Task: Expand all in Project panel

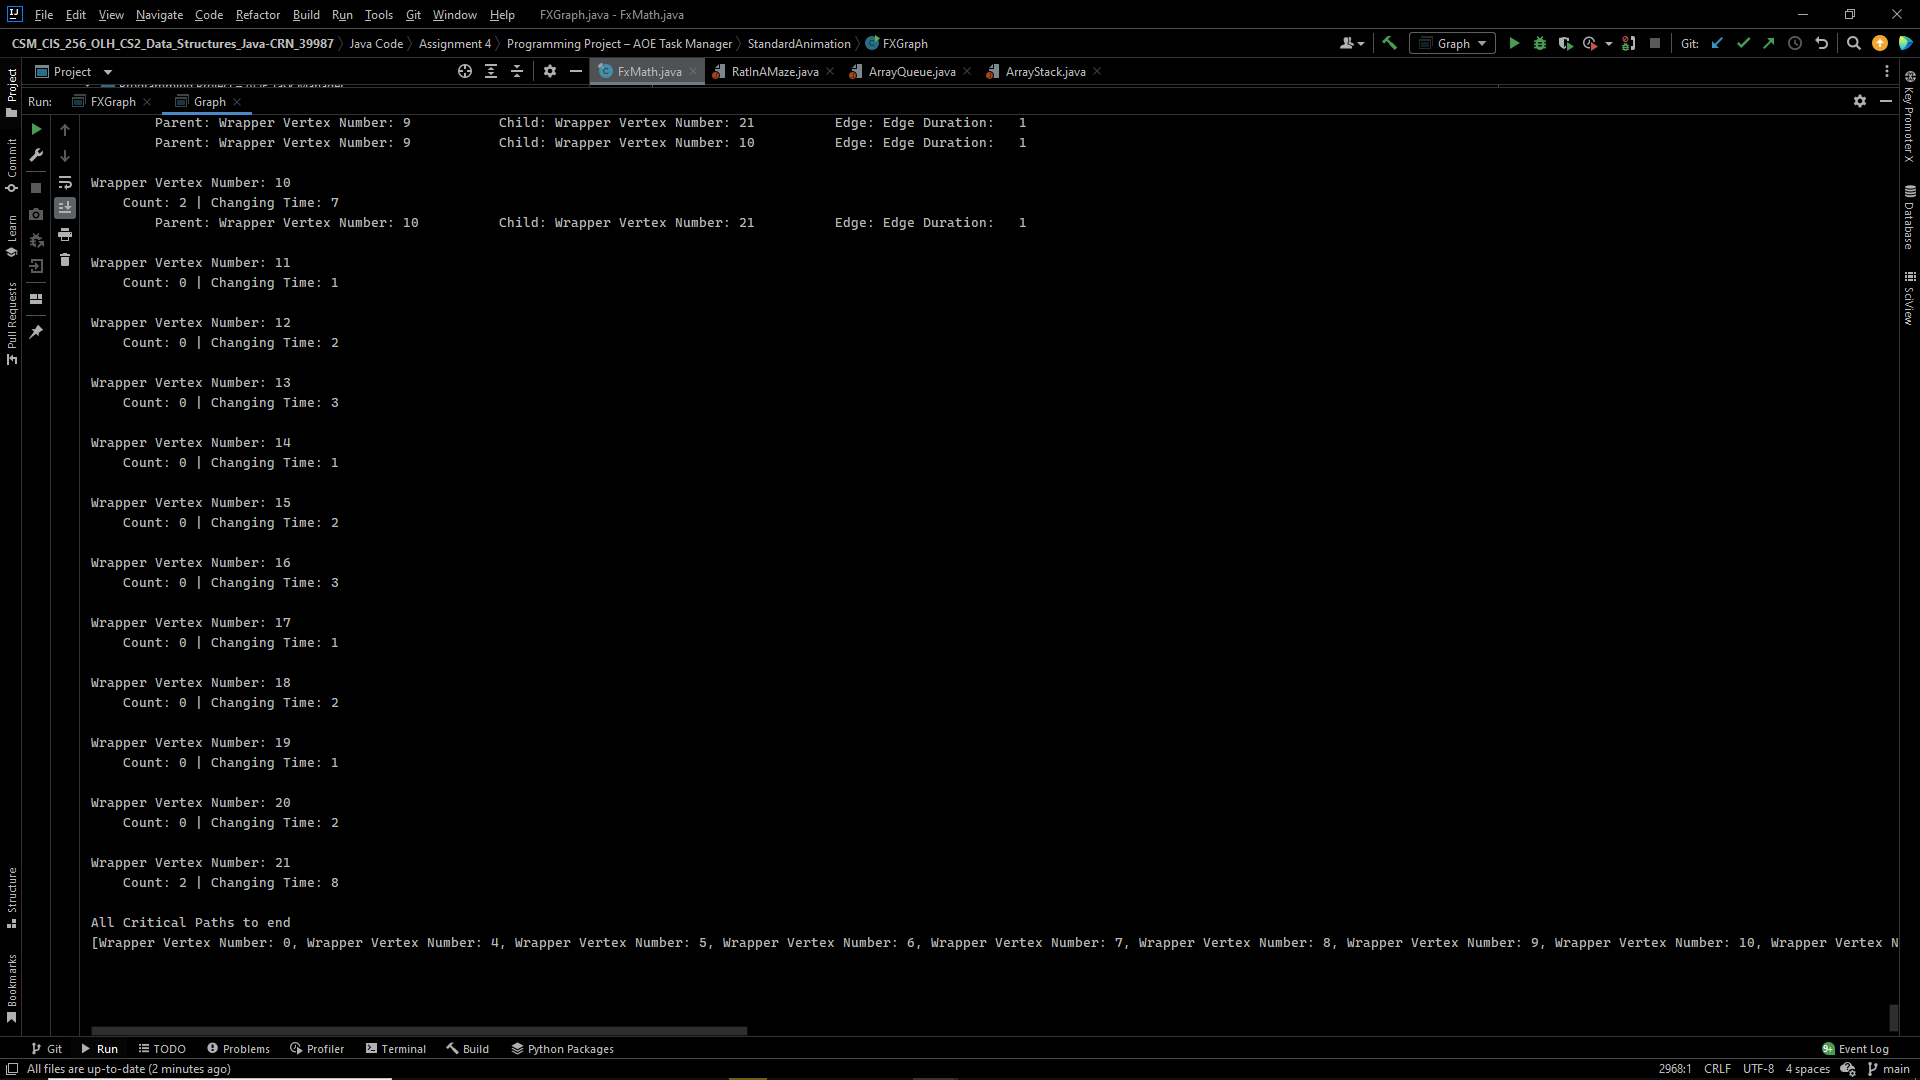Action: coord(491,71)
